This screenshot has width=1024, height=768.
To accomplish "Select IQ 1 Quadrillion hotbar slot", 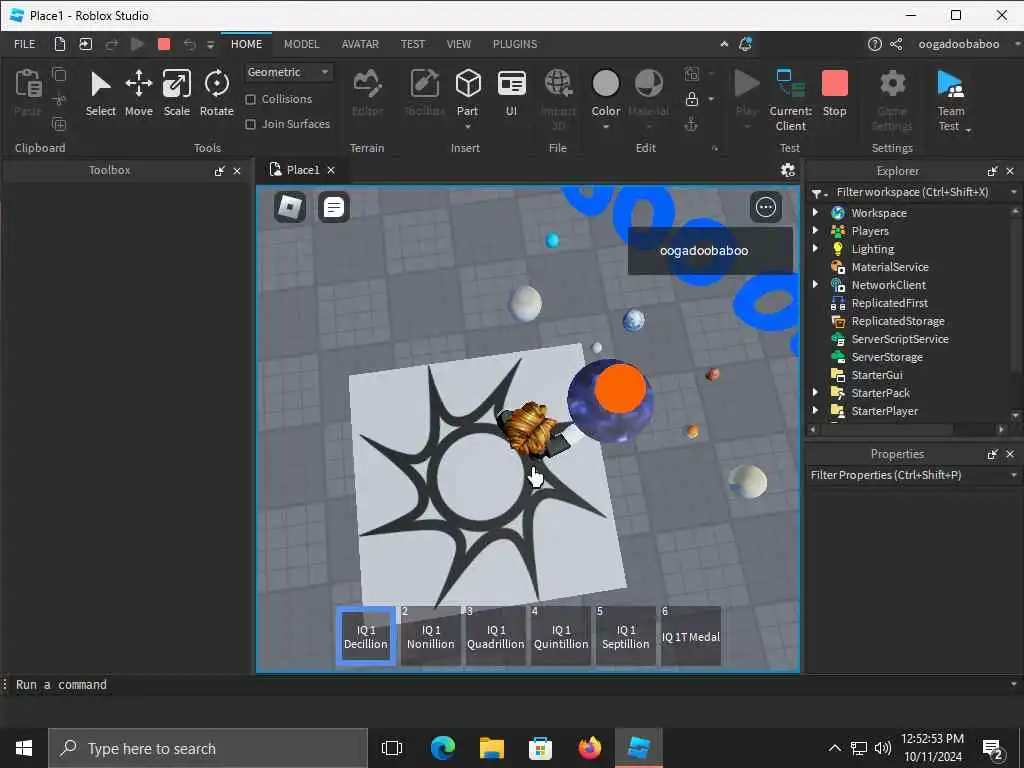I will click(x=496, y=636).
